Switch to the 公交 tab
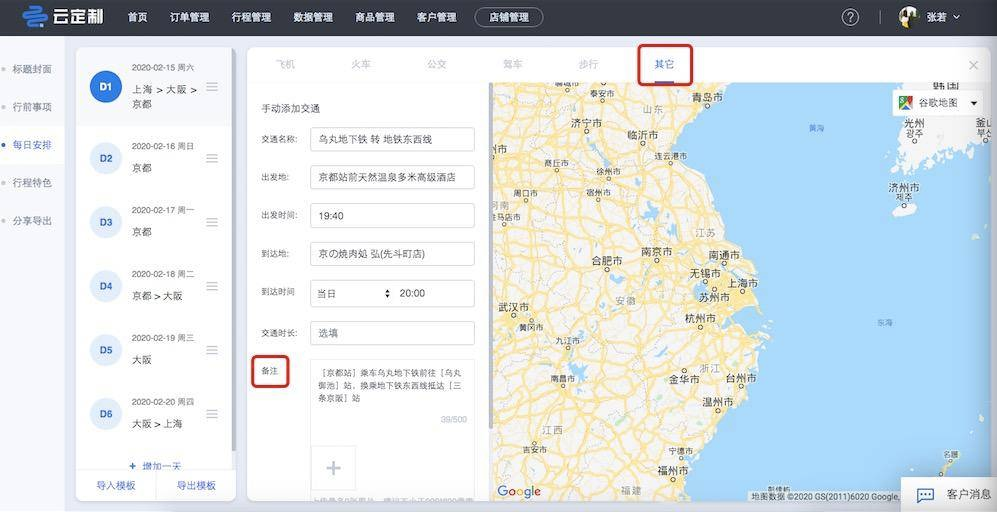 [x=437, y=64]
